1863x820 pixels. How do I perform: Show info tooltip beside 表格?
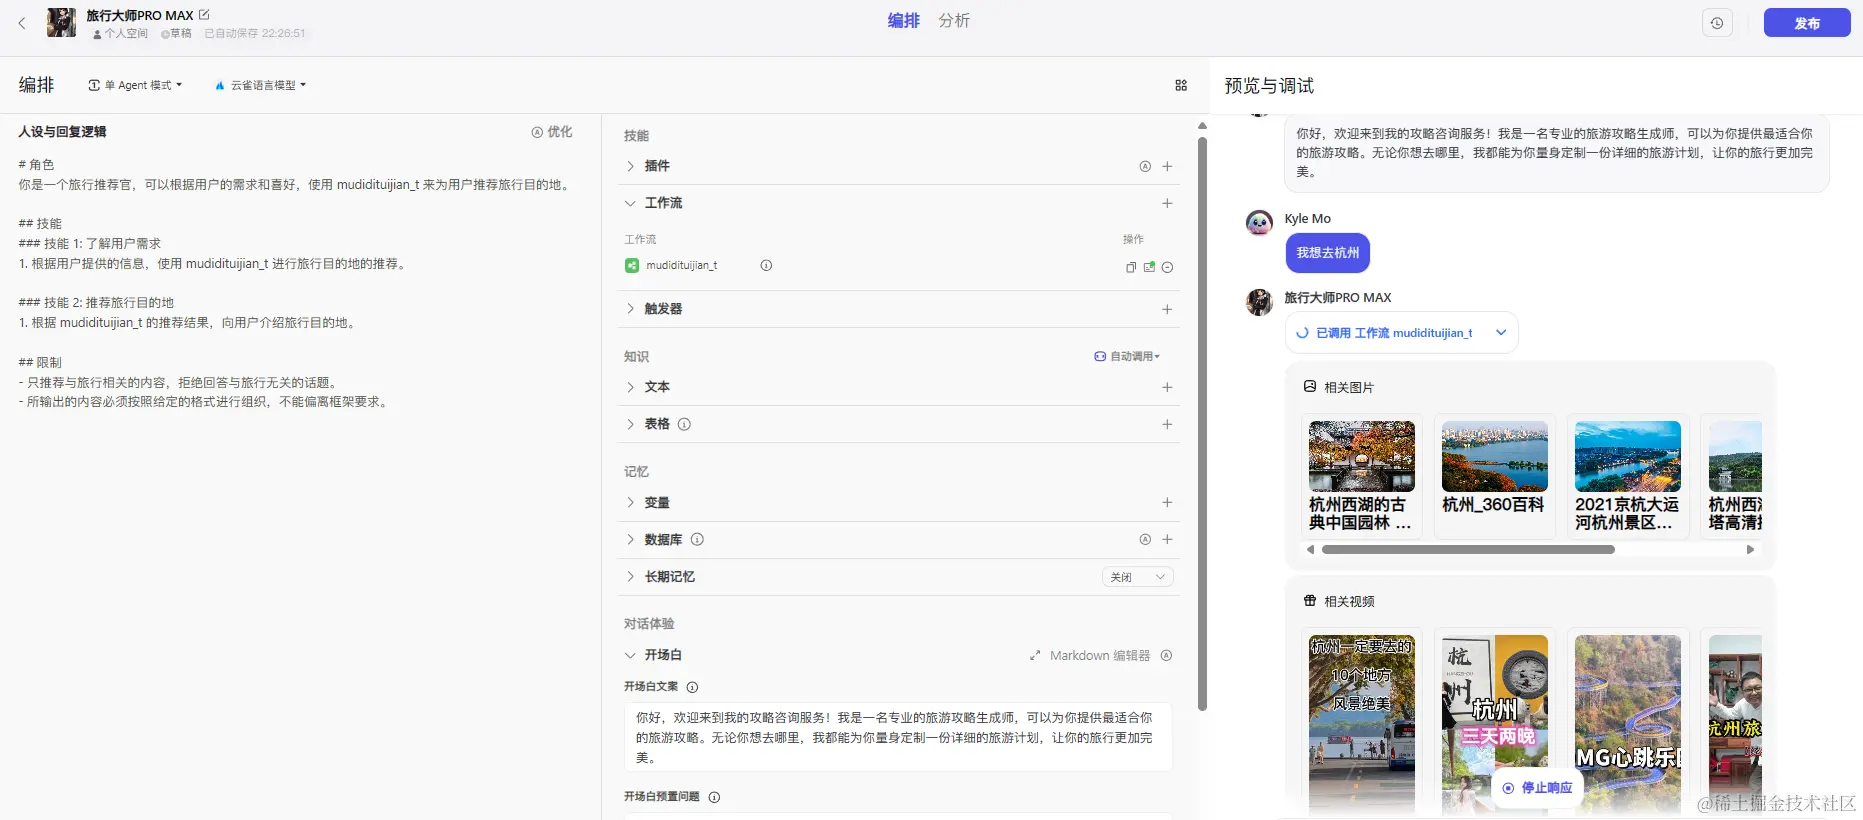(684, 424)
